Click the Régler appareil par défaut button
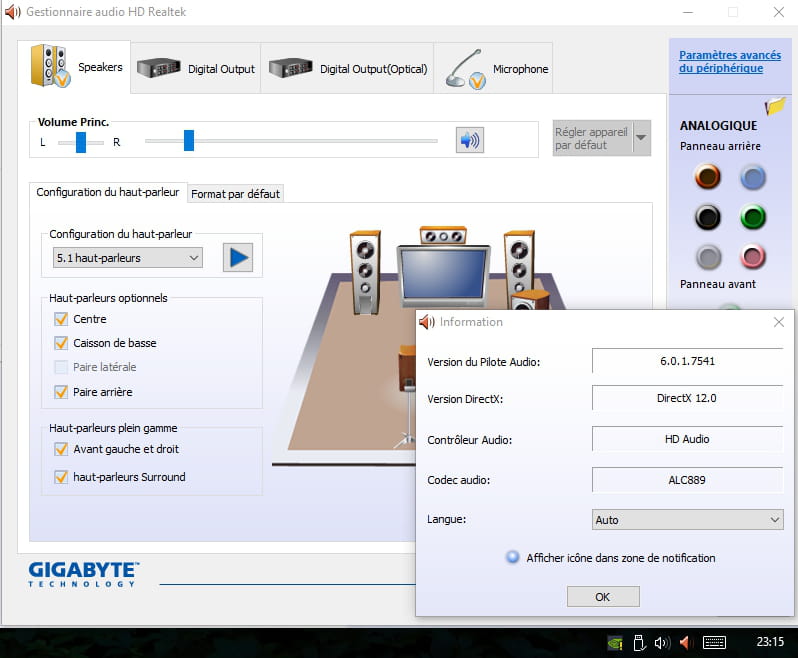This screenshot has height=658, width=798. coord(593,138)
